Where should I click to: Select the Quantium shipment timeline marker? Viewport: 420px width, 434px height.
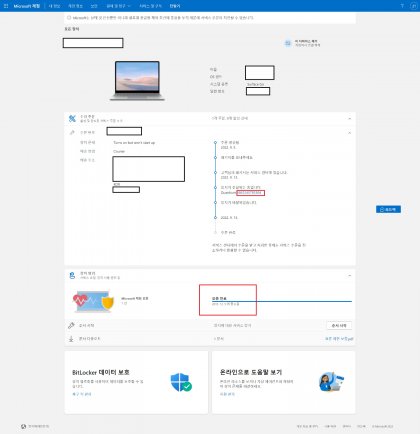(x=215, y=188)
